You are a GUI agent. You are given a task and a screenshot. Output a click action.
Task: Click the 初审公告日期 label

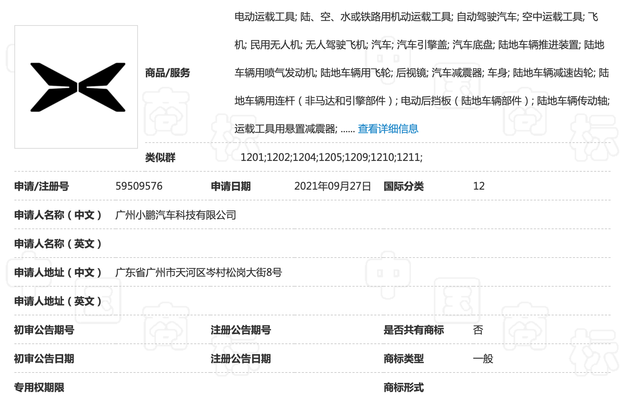44,359
